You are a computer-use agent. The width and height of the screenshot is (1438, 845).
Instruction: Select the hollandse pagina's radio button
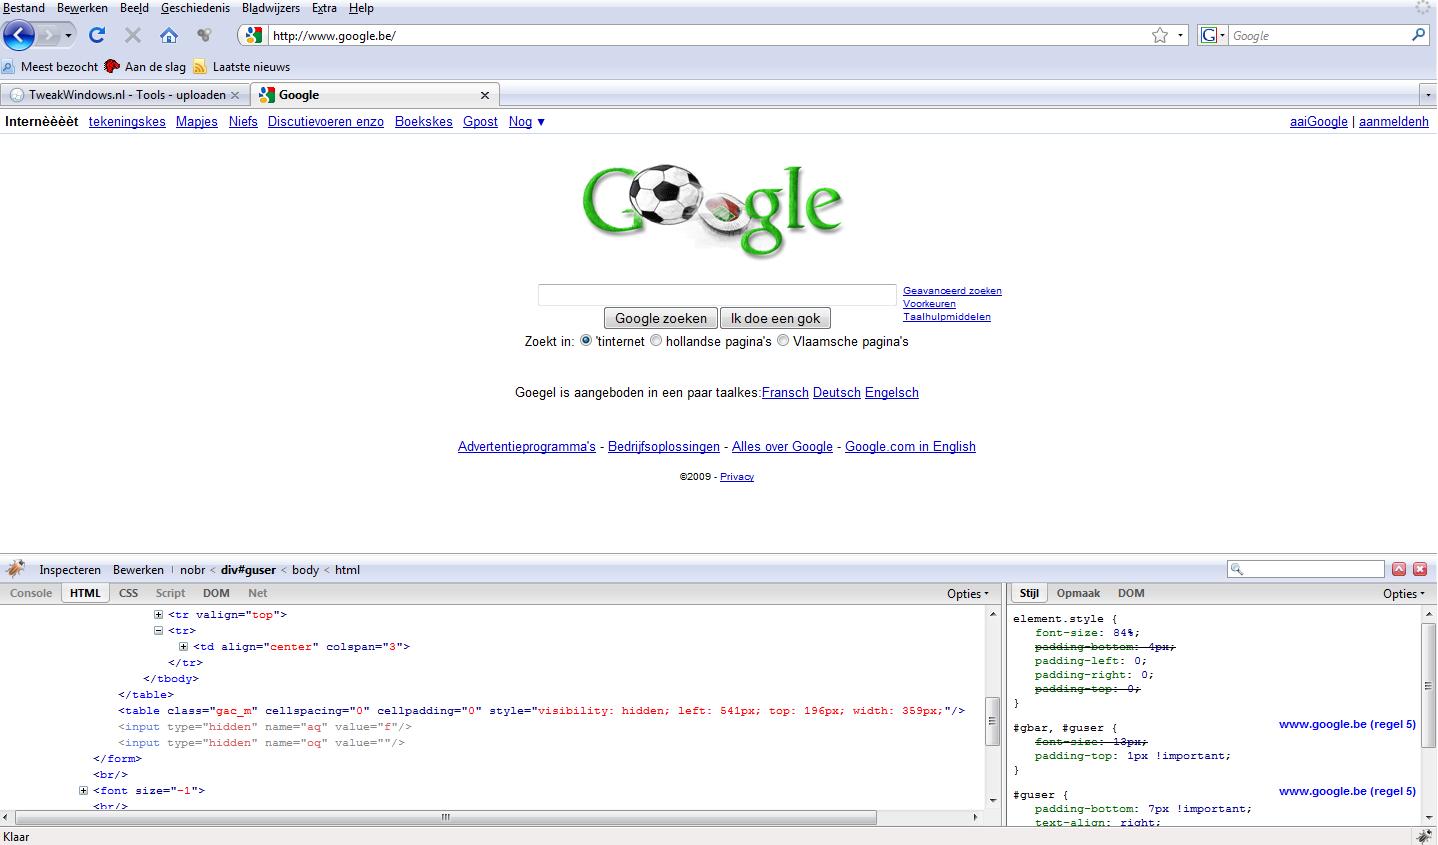[656, 341]
